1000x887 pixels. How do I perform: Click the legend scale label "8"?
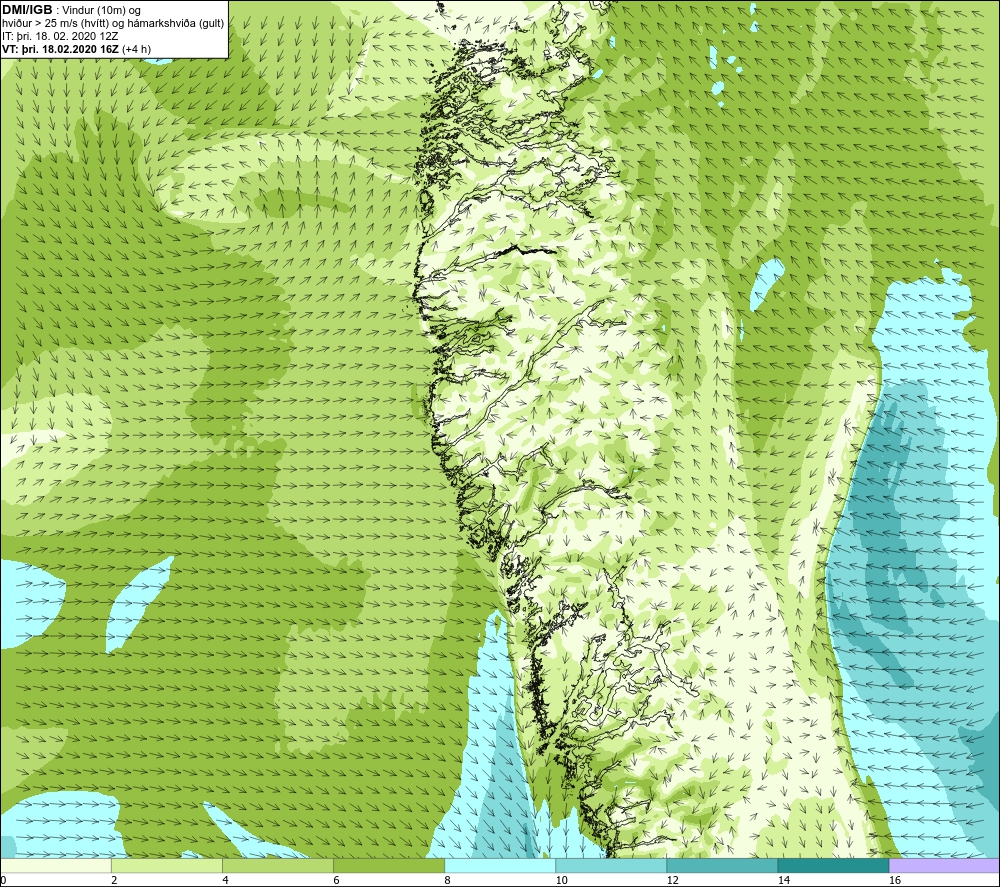447,881
